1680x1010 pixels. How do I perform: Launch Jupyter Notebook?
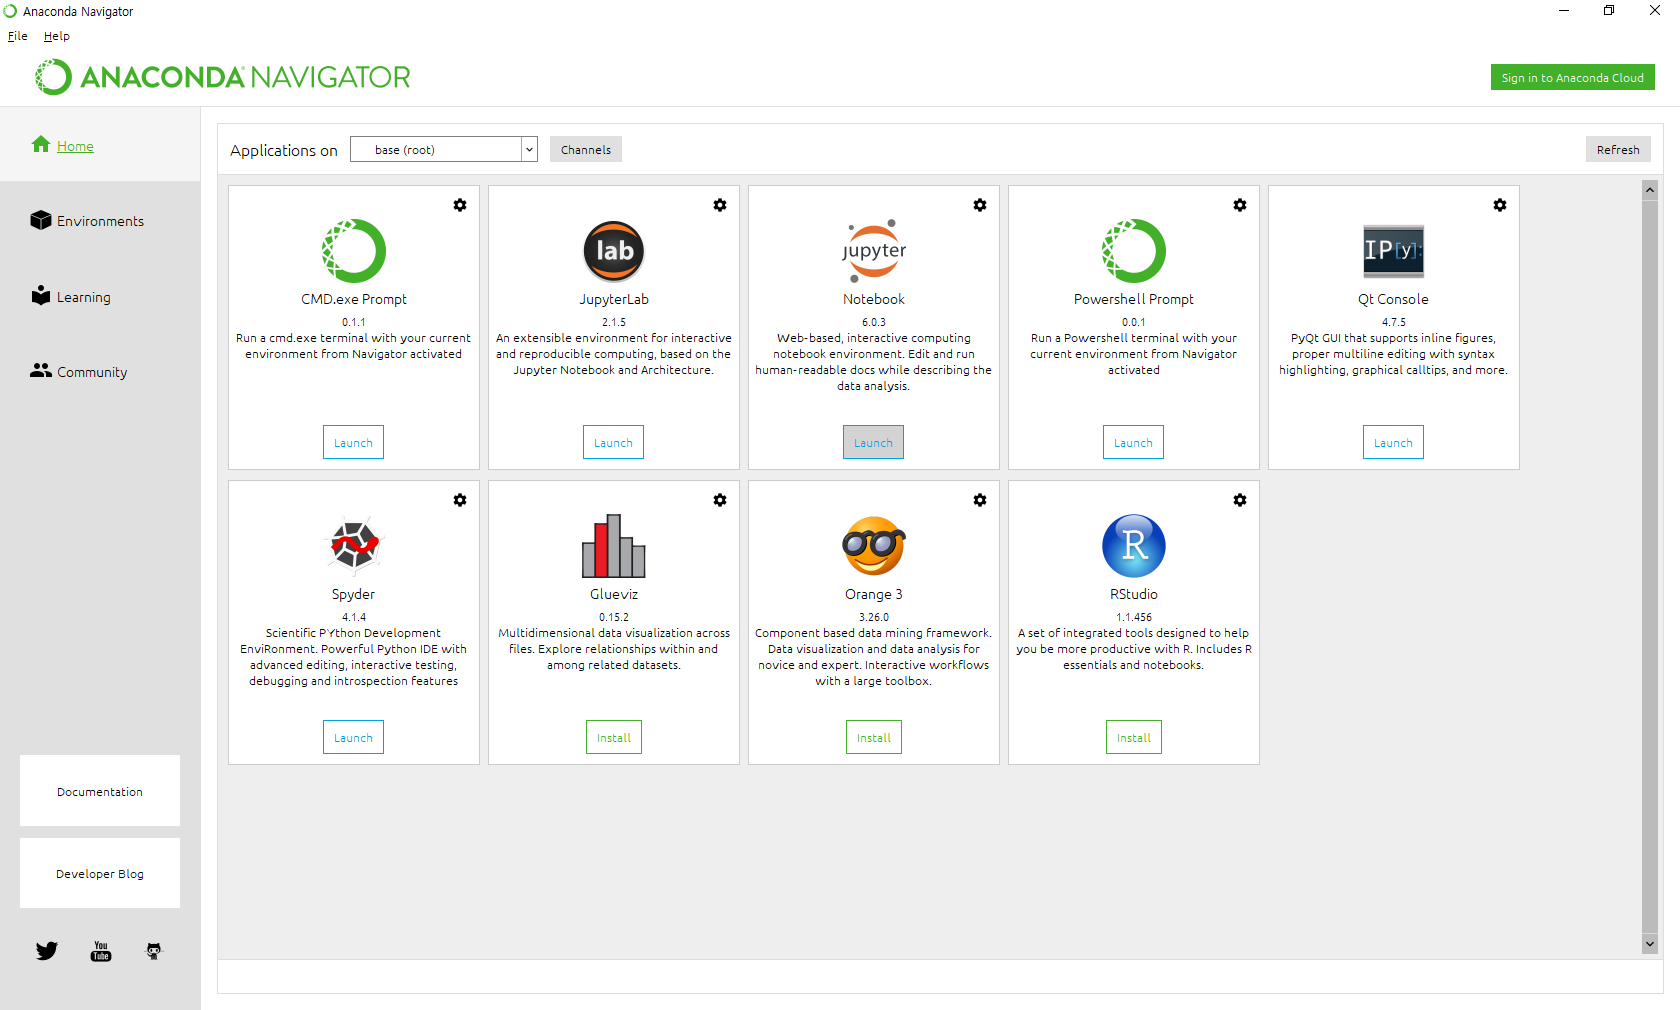point(873,442)
